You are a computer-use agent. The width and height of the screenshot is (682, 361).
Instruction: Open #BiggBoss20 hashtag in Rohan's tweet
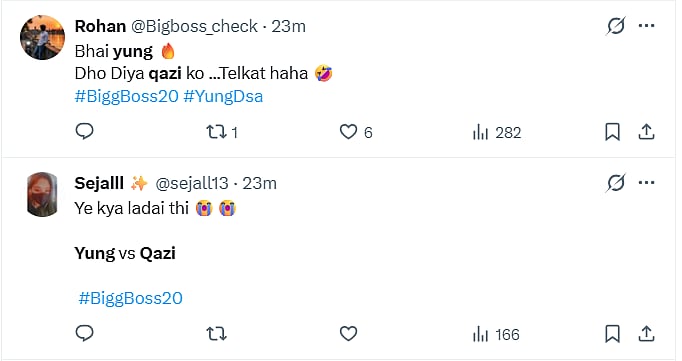(127, 96)
